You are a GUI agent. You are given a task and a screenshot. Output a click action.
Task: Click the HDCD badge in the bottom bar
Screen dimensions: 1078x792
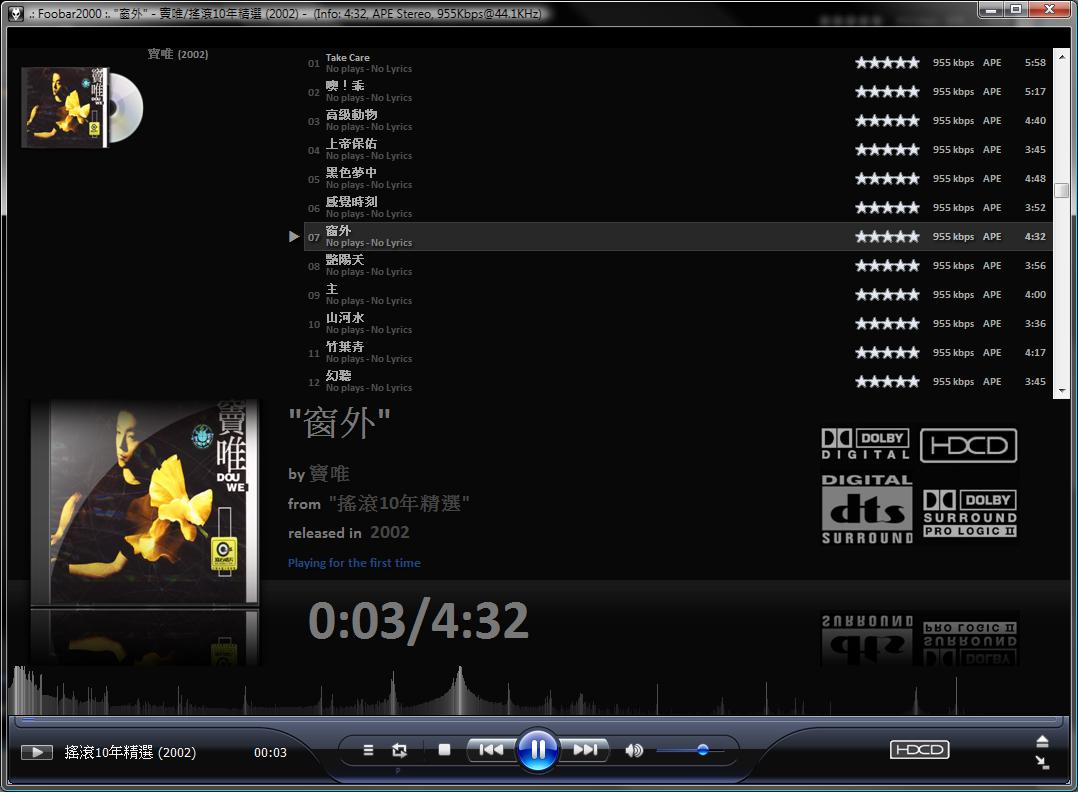pos(919,749)
